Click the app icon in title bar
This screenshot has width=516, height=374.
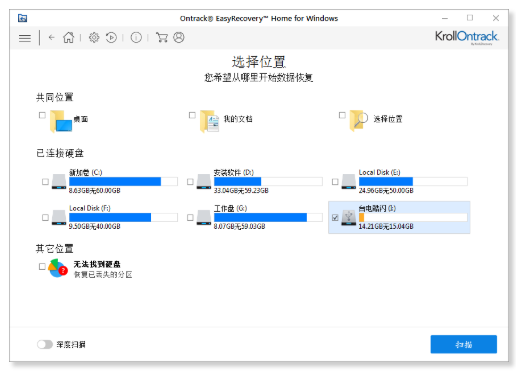[22, 18]
